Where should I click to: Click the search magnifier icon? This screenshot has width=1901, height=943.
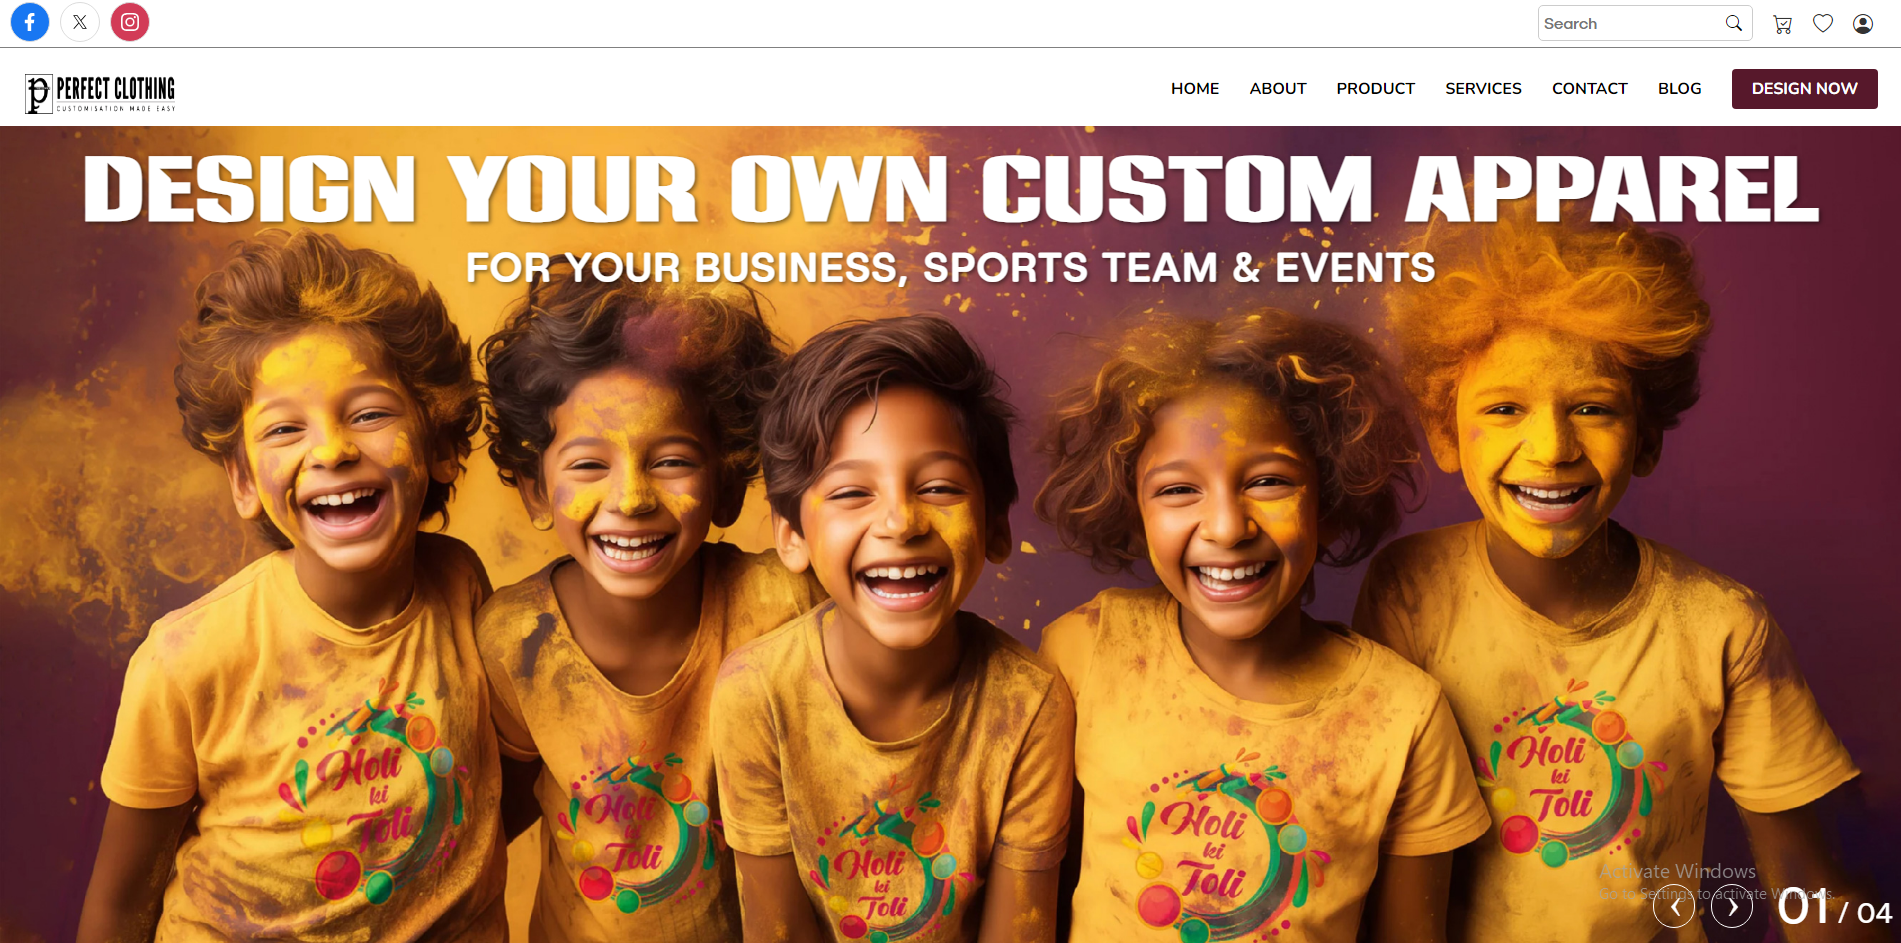(1734, 23)
